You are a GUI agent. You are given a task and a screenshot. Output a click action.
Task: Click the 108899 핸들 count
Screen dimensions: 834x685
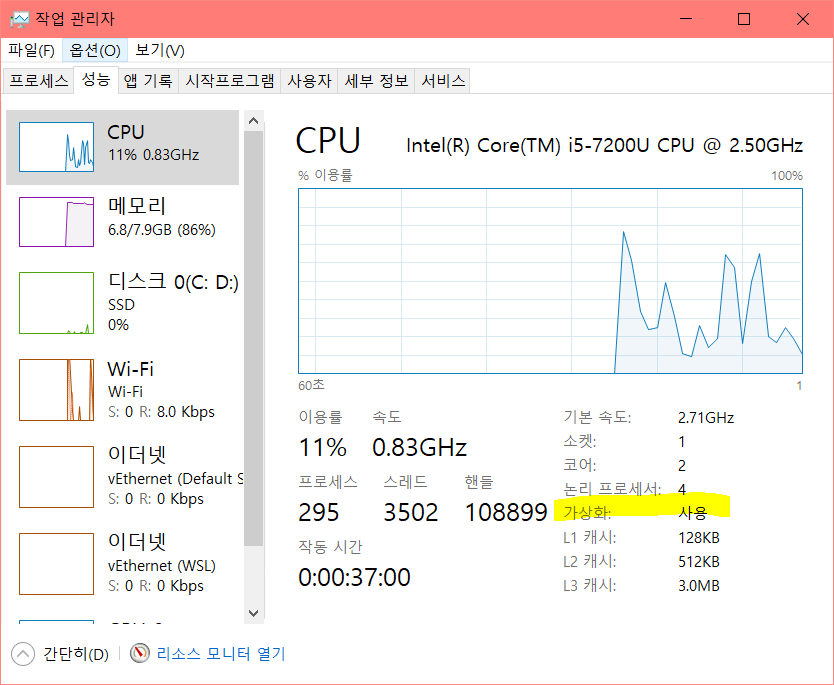[506, 513]
